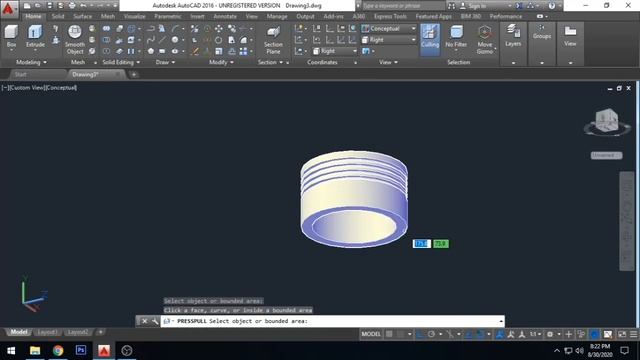Image resolution: width=640 pixels, height=360 pixels.
Task: Open the Section Plane tool
Action: [x=273, y=40]
